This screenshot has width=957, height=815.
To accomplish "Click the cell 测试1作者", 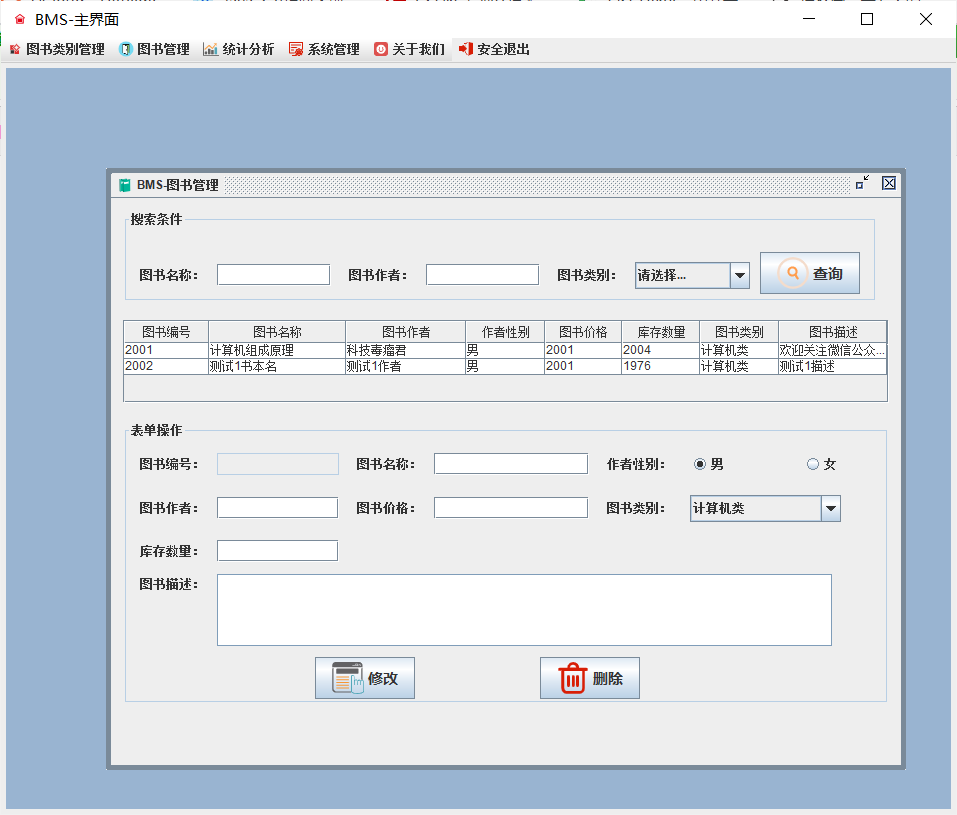I will click(x=405, y=366).
